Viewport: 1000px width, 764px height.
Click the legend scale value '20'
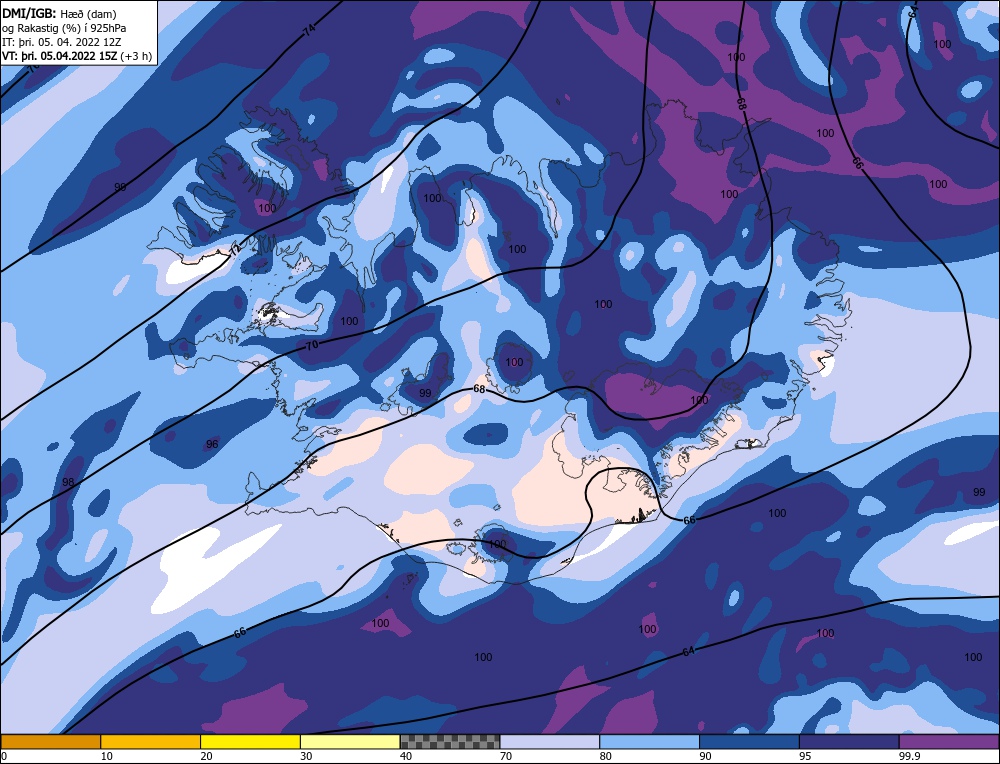(207, 756)
